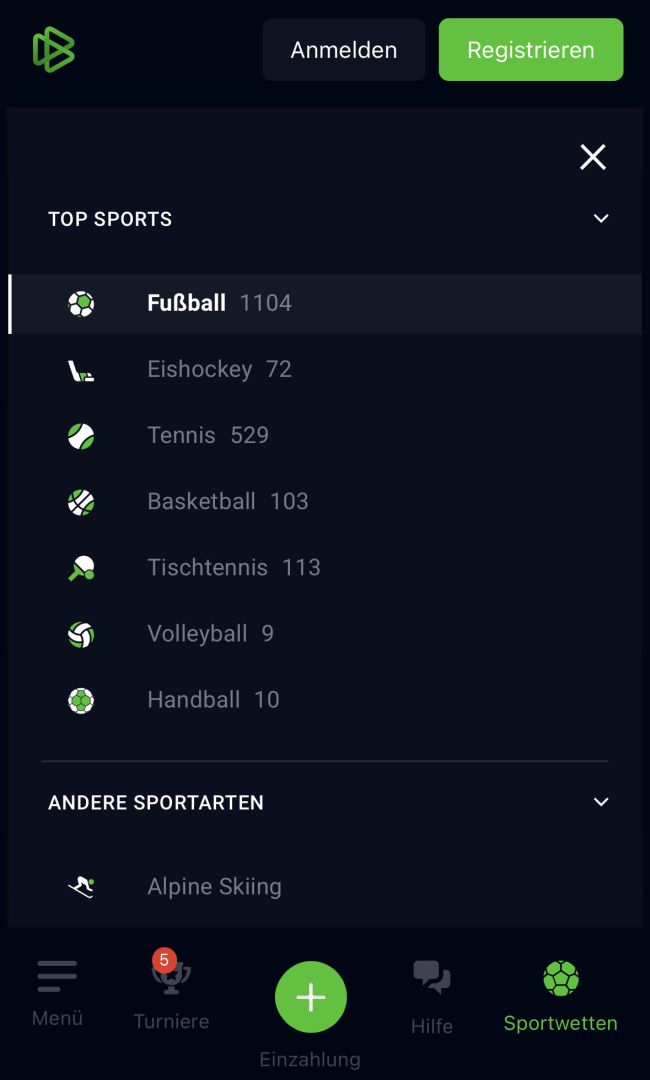
Task: Select Alpine Skiing from the sports list
Action: [x=214, y=886]
